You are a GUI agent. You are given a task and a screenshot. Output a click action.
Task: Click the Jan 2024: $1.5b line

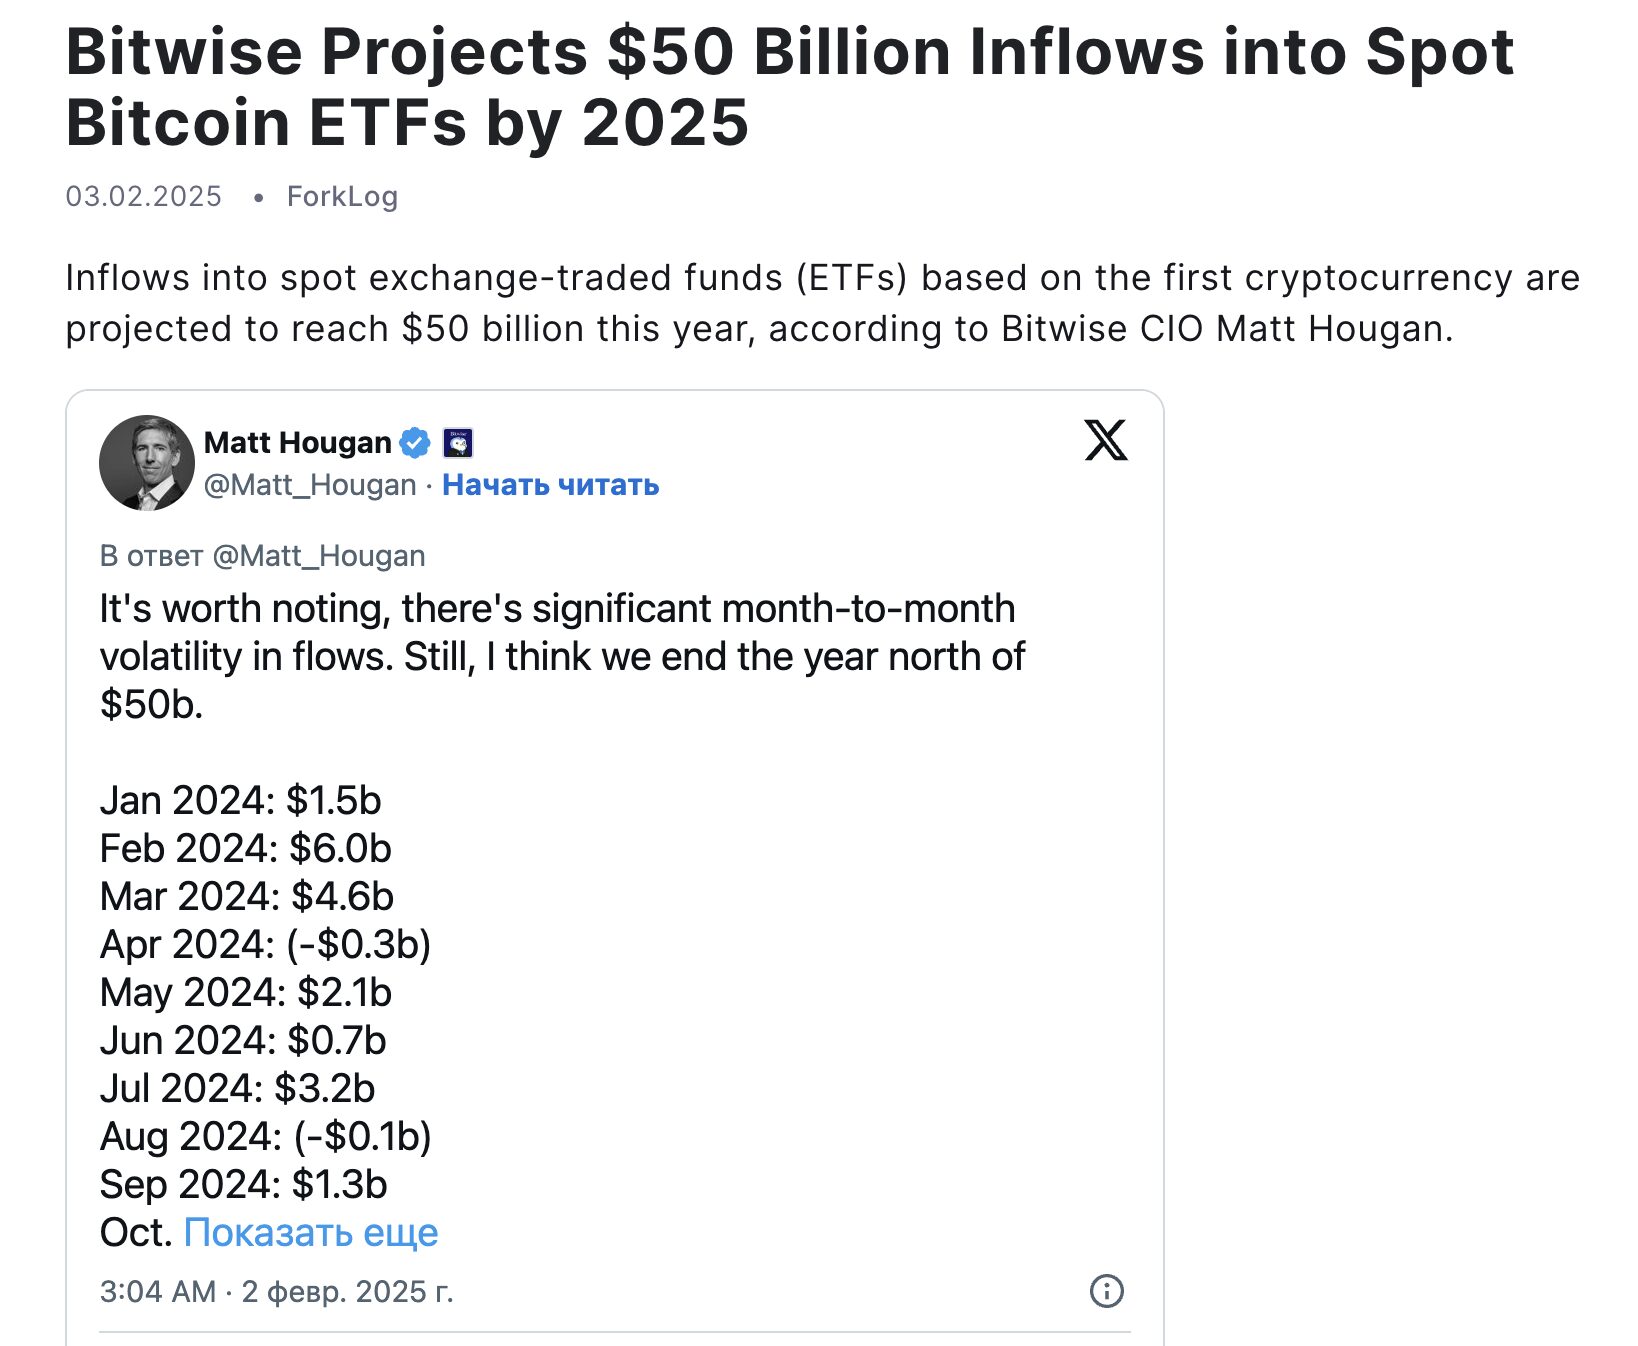(240, 801)
